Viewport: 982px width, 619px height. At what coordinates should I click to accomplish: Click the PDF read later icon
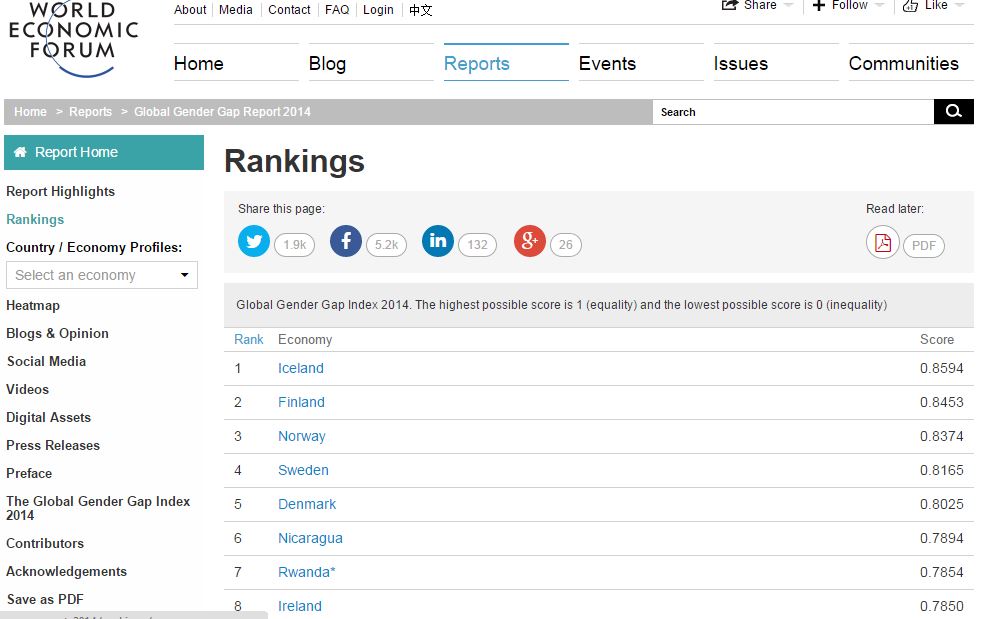[883, 242]
